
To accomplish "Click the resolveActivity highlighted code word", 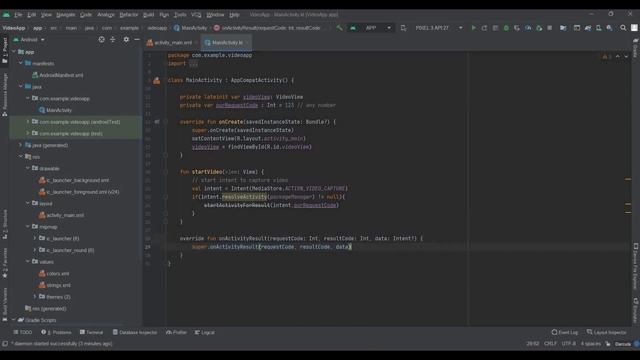I will (244, 197).
